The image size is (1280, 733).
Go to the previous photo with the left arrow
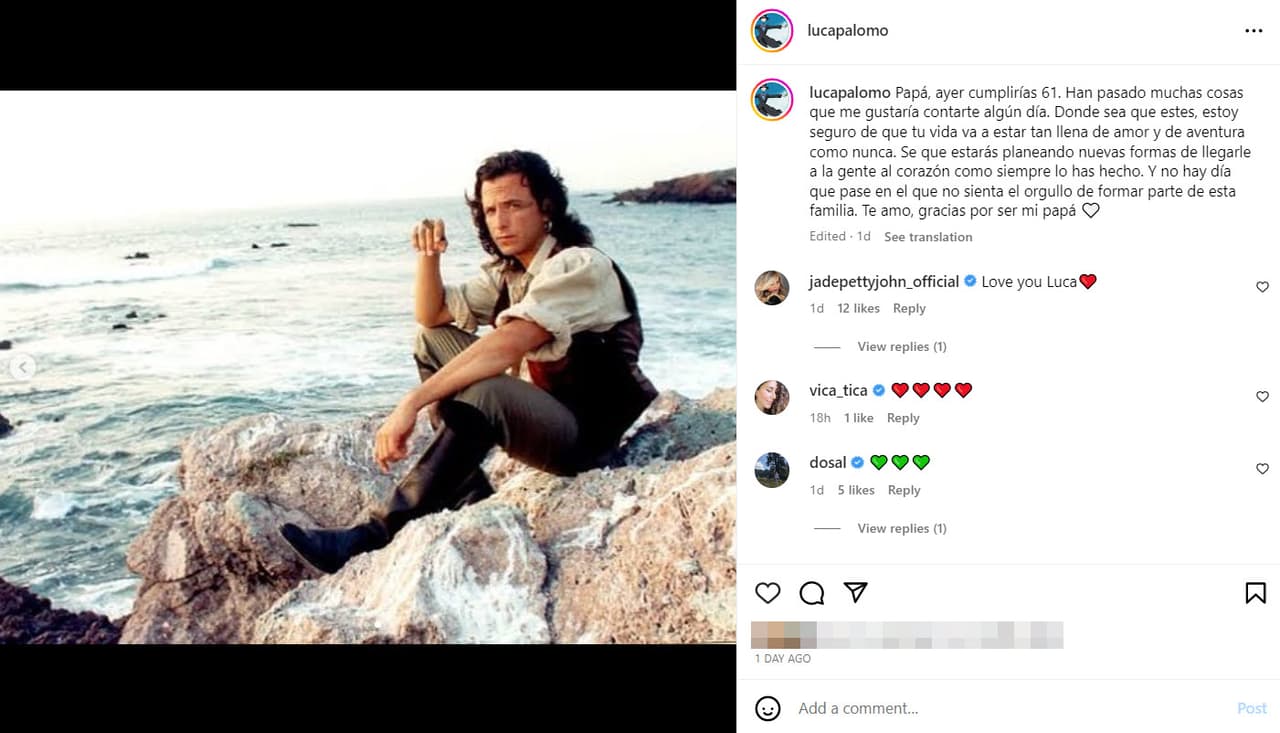(23, 367)
